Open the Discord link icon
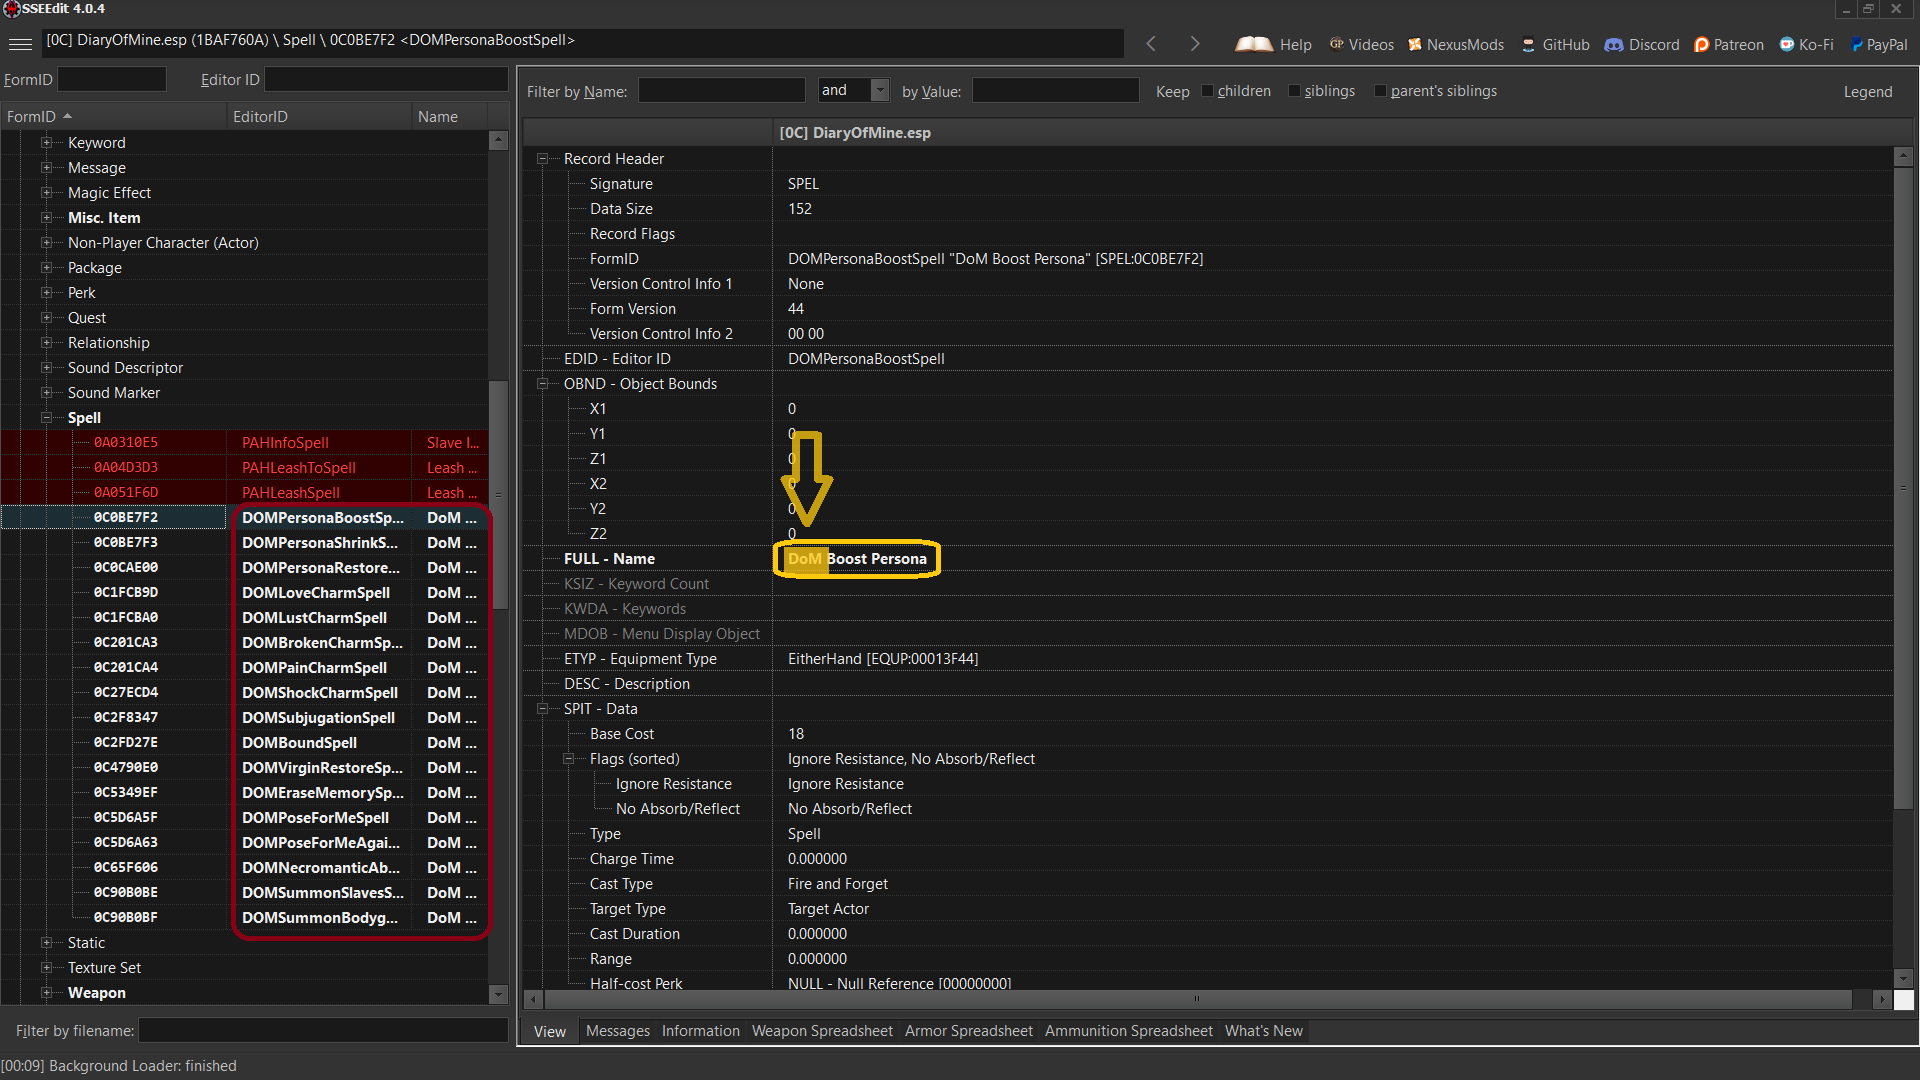This screenshot has width=1920, height=1080. point(1614,45)
